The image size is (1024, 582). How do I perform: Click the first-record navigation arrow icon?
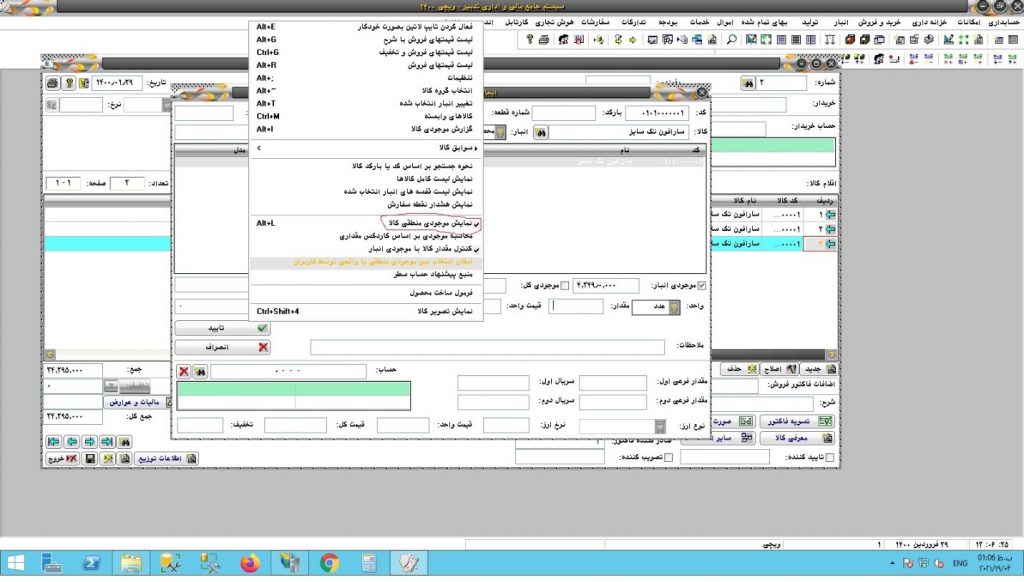coord(54,442)
